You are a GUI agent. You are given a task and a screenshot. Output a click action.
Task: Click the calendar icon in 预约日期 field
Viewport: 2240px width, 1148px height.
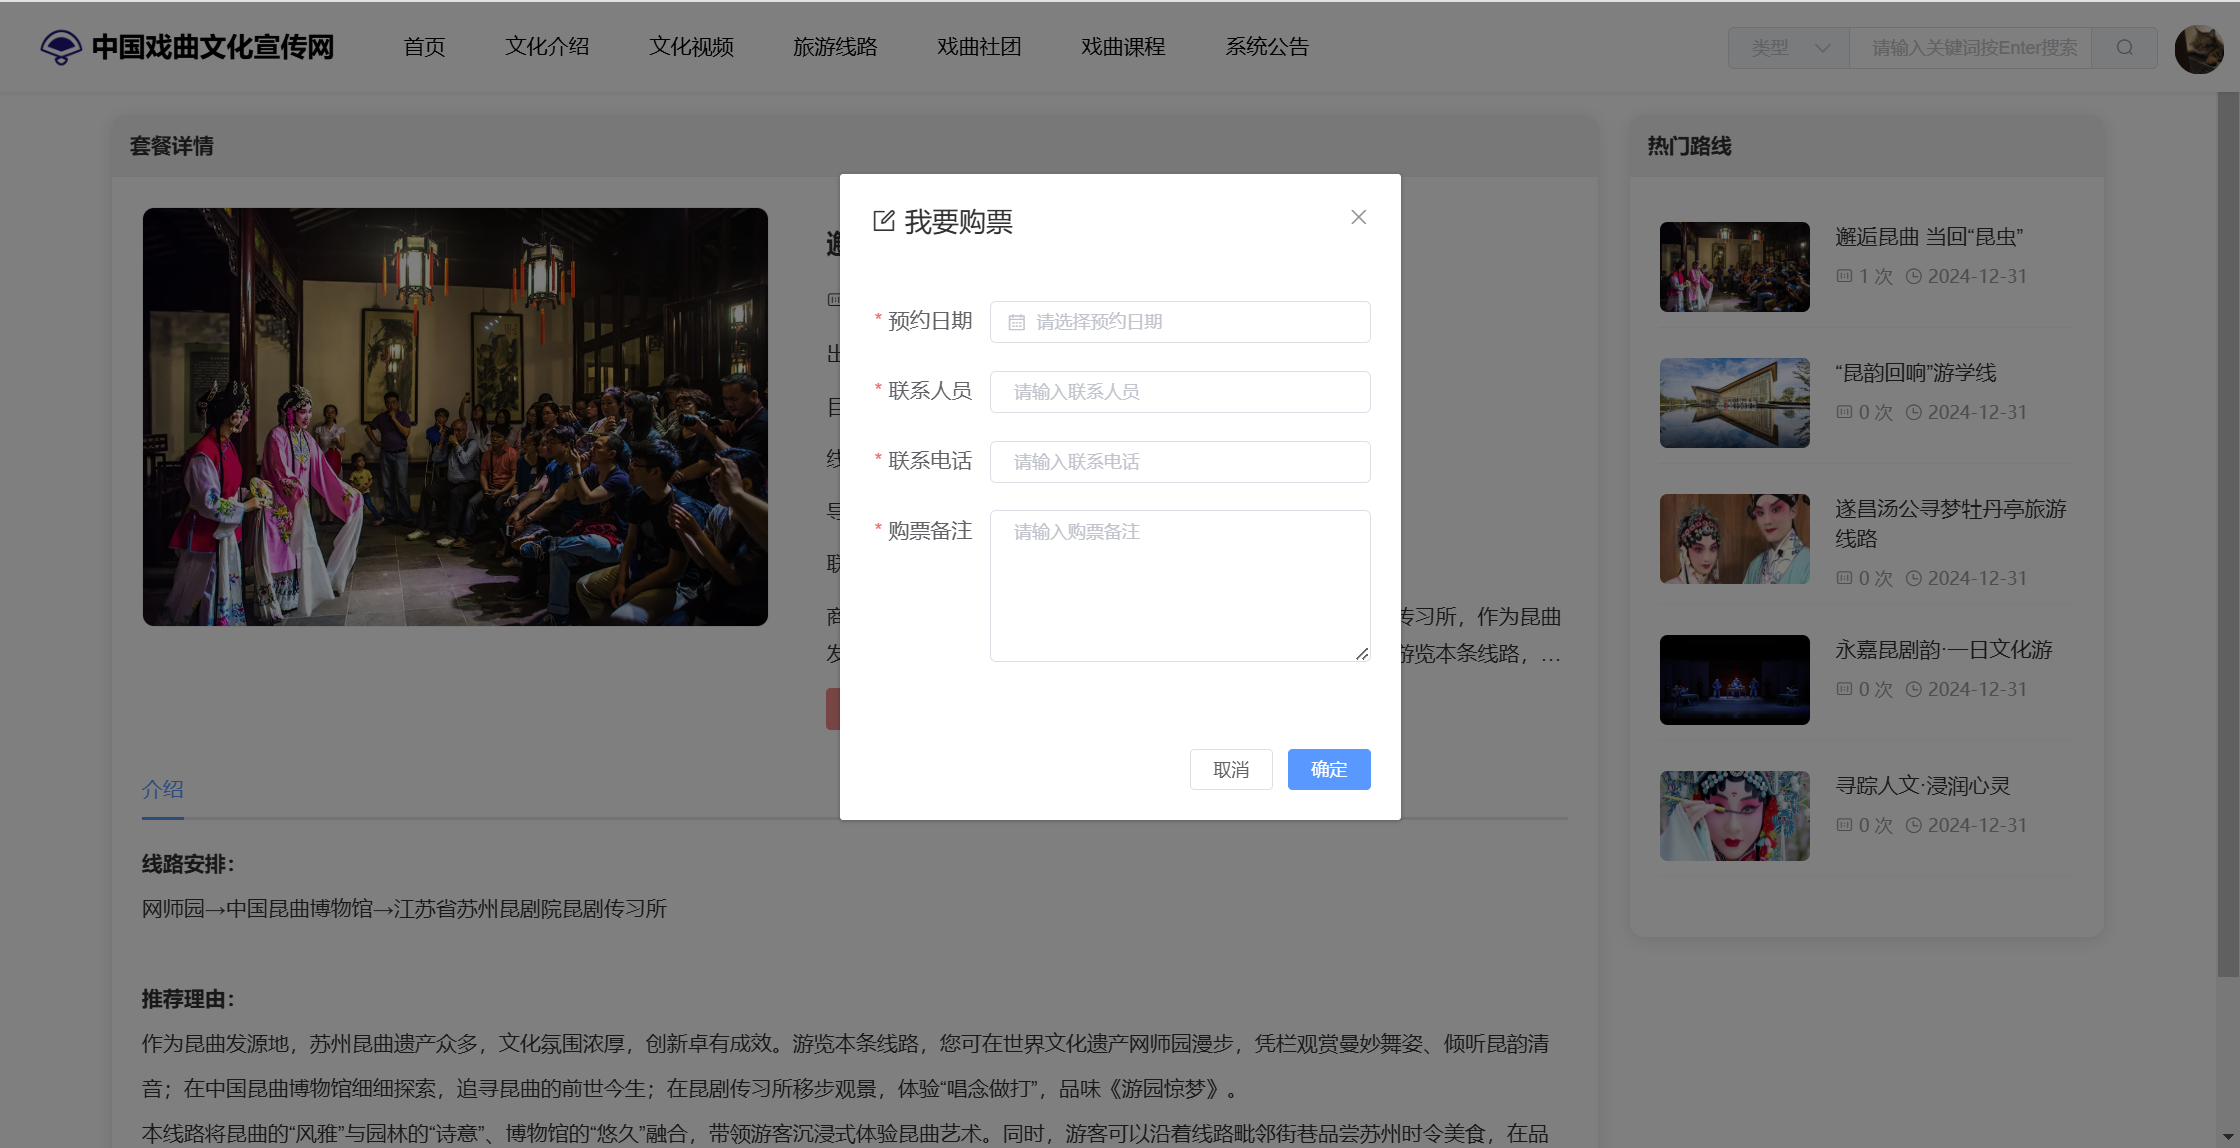(1016, 322)
